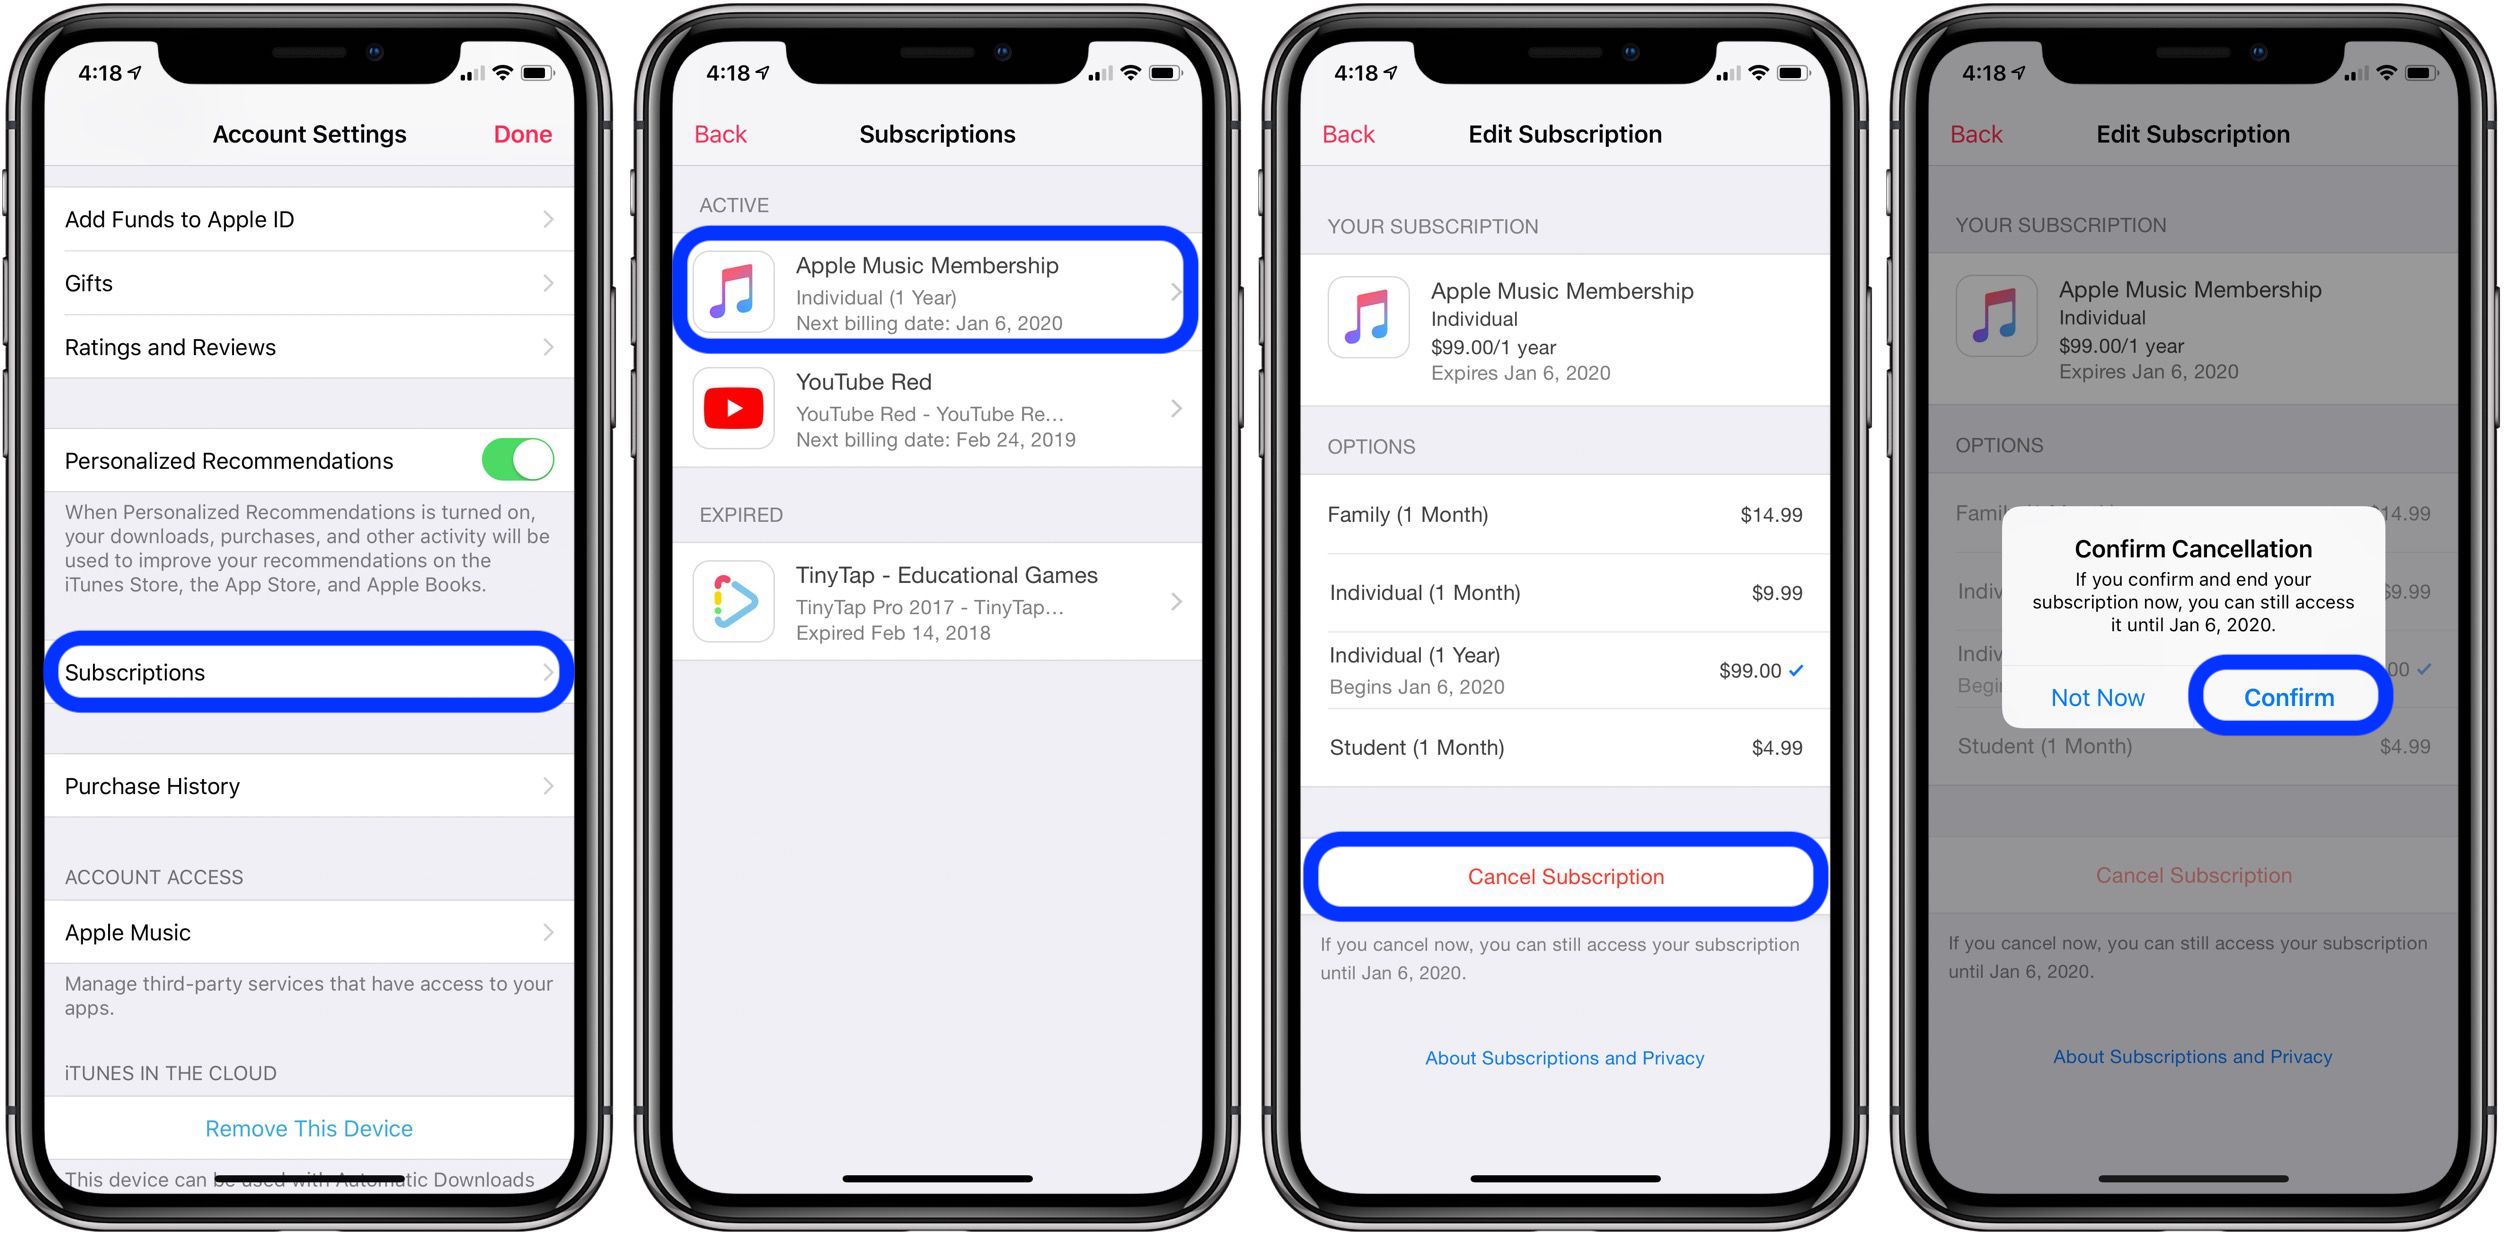Viewport: 2504px width, 1234px height.
Task: Click Cancel Subscription button
Action: (x=1565, y=875)
